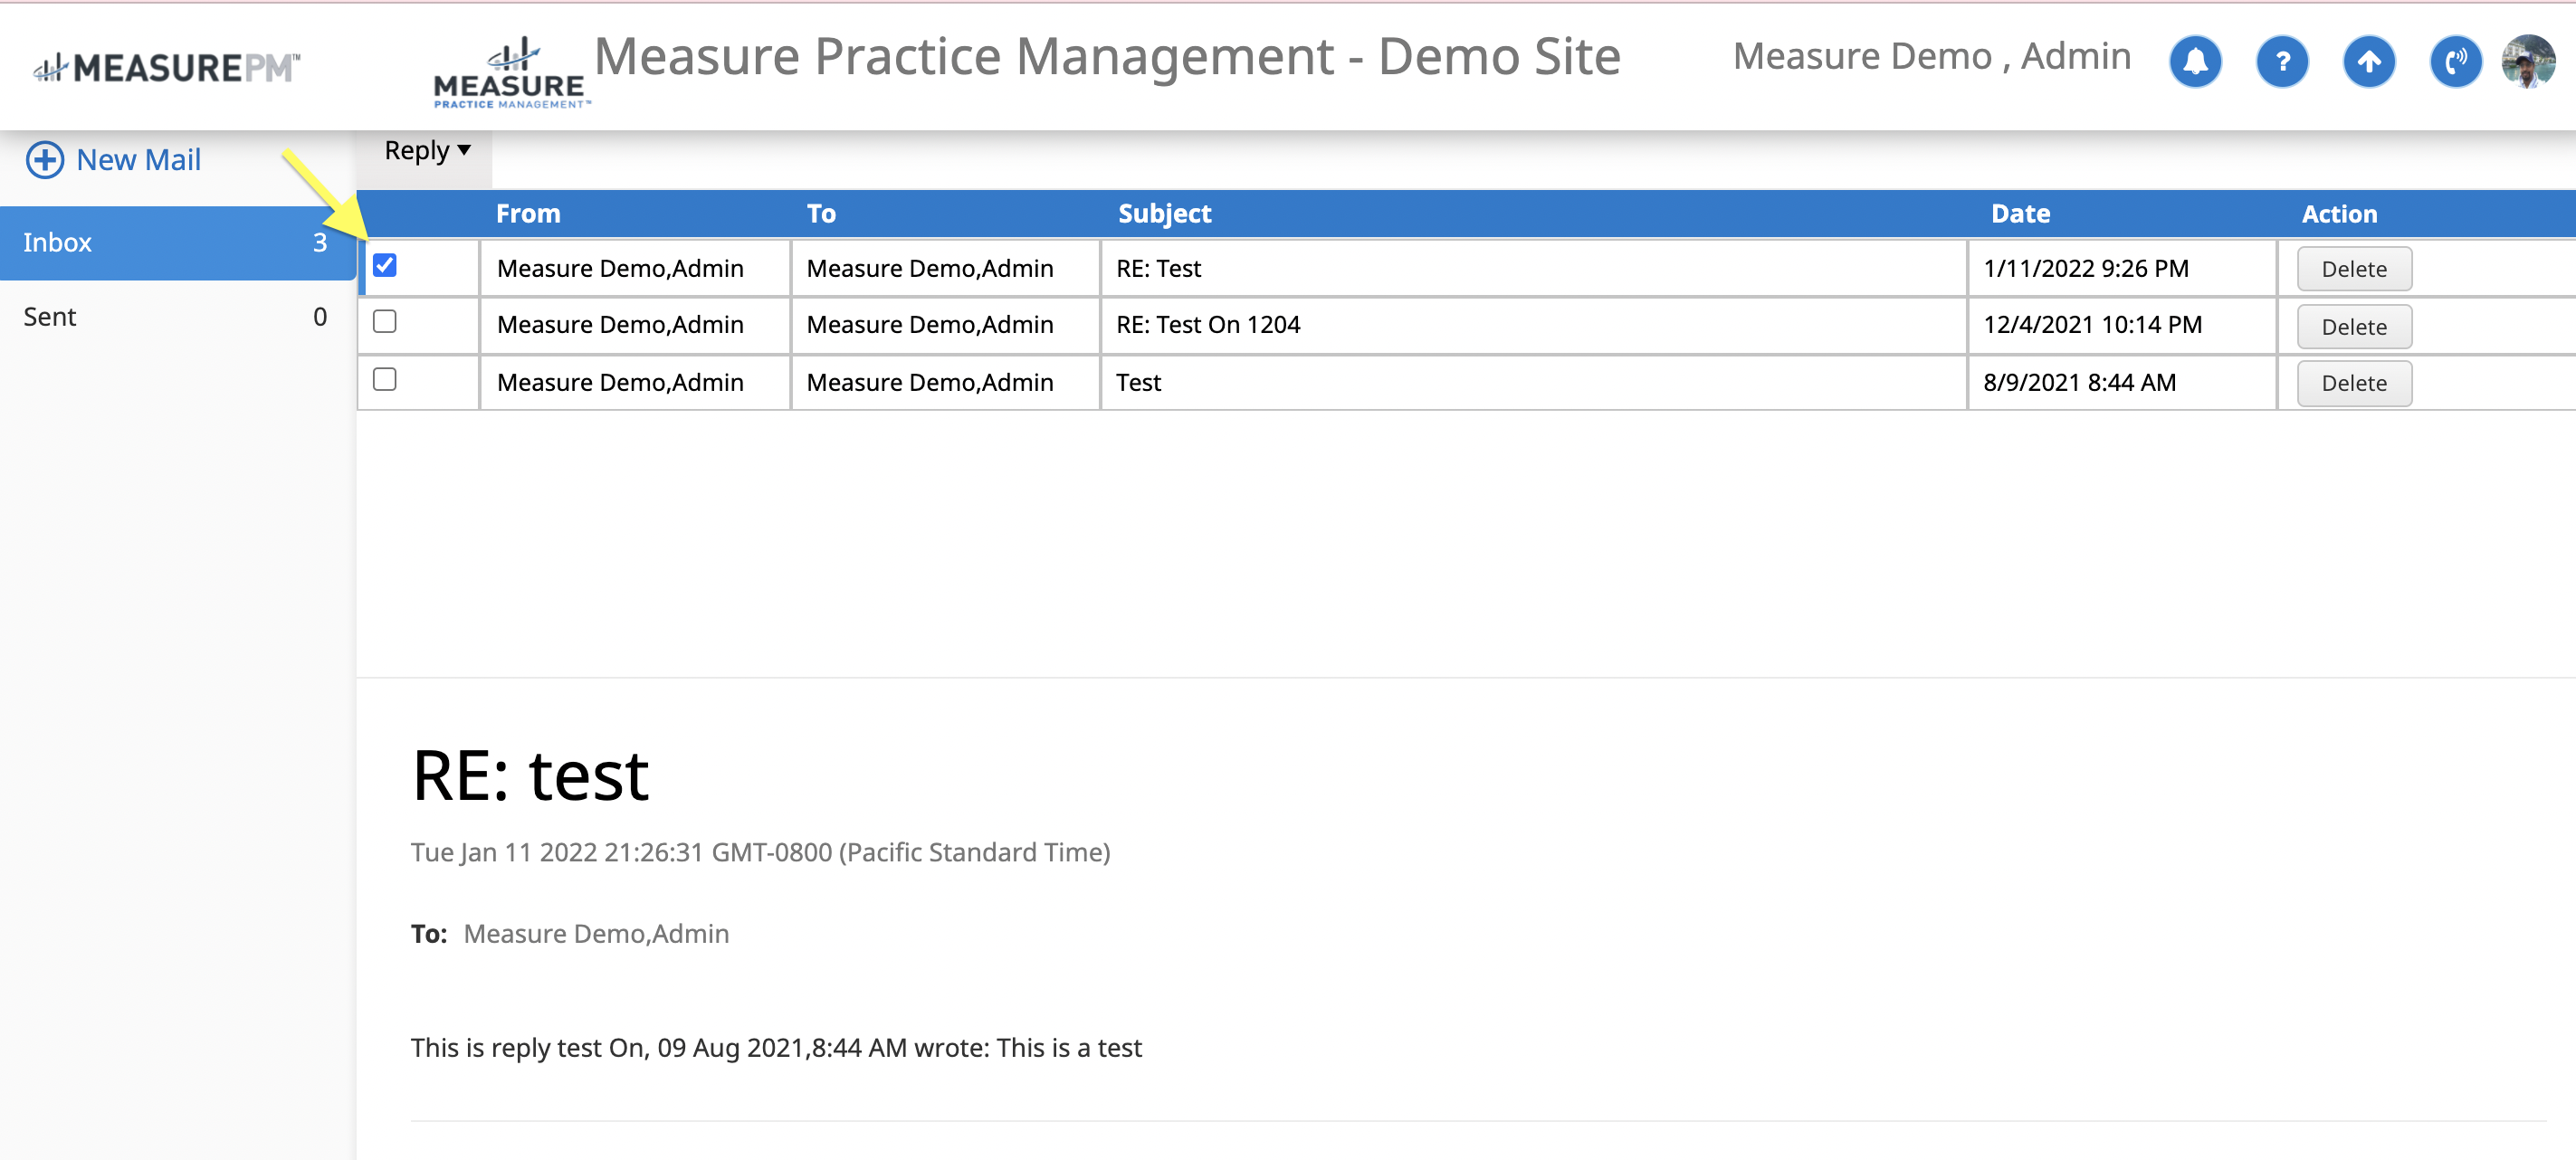
Task: Check the RE: Test On 1204 checkbox
Action: click(x=385, y=322)
